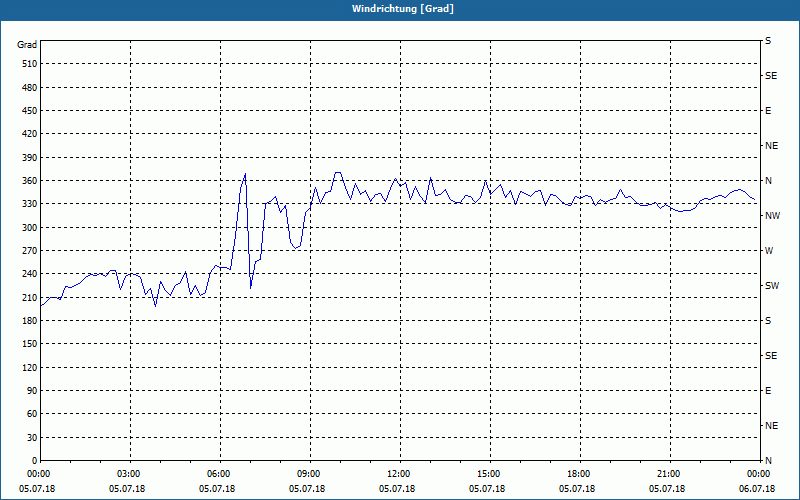800x500 pixels.
Task: Click the SW compass direction label
Action: (x=772, y=286)
